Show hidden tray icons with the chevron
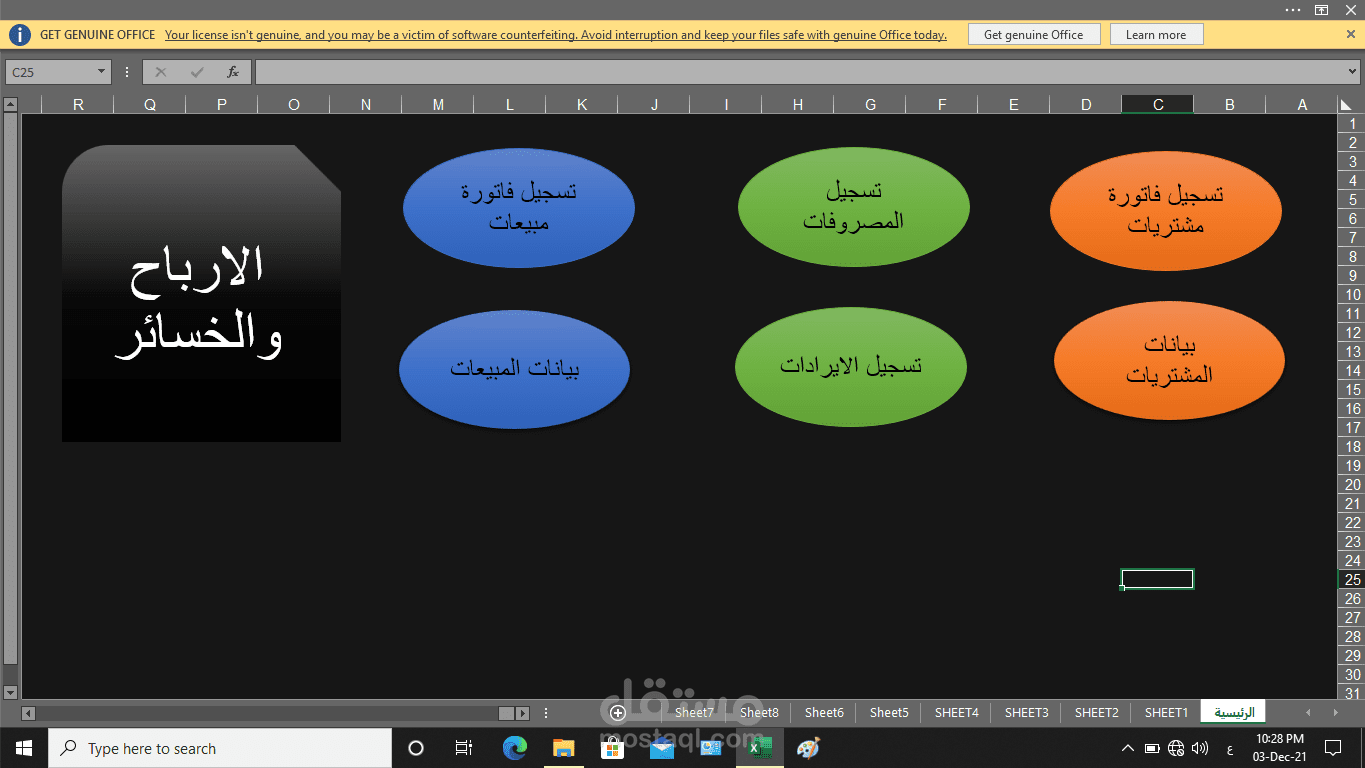Screen dimensions: 1365x768 coord(1128,748)
